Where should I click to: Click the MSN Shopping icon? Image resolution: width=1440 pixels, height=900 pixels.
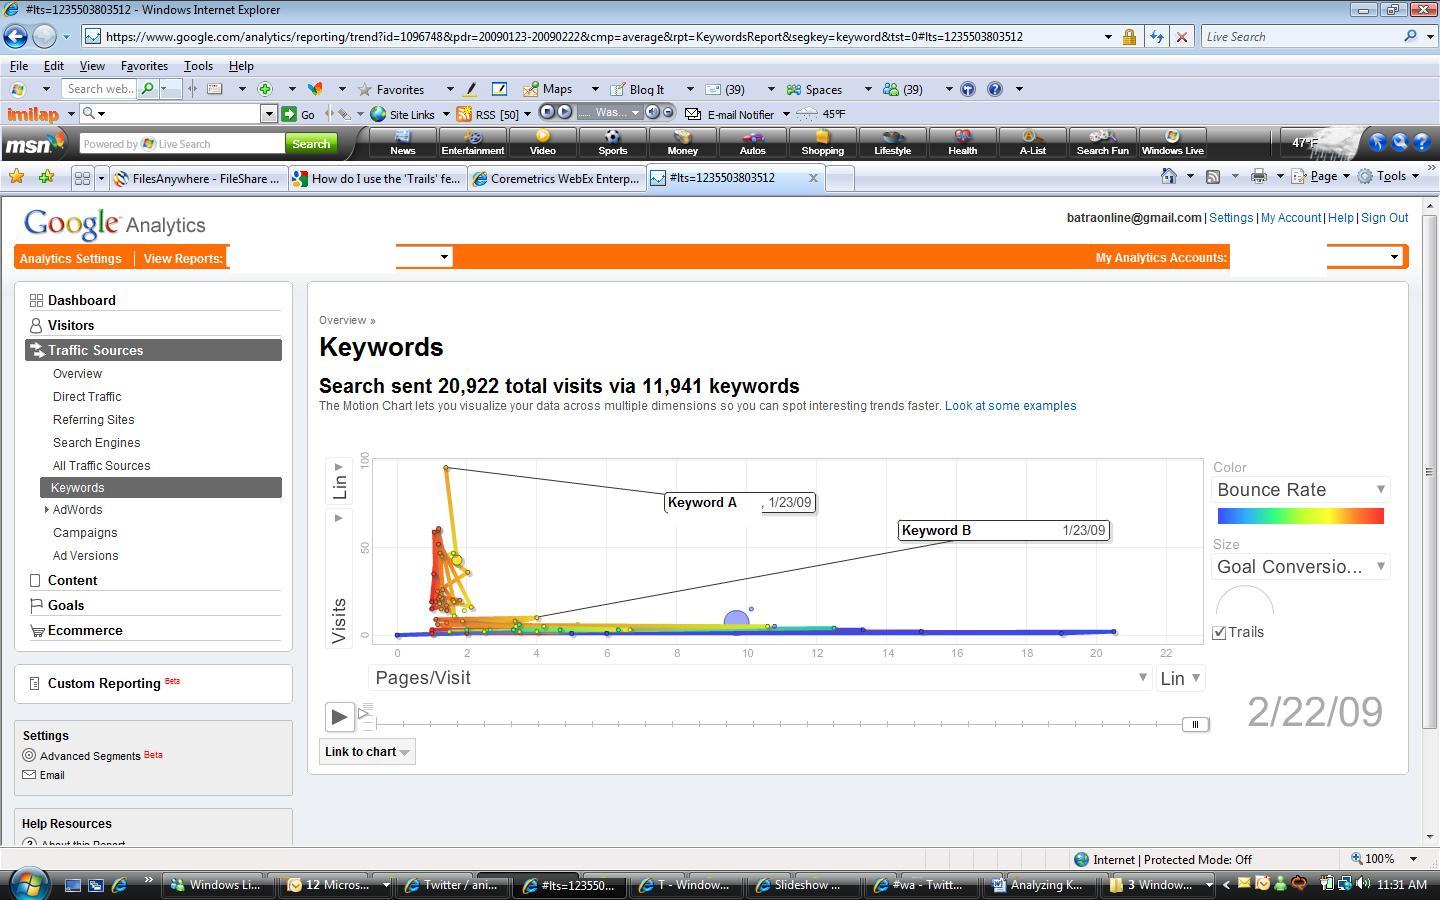pyautogui.click(x=823, y=143)
